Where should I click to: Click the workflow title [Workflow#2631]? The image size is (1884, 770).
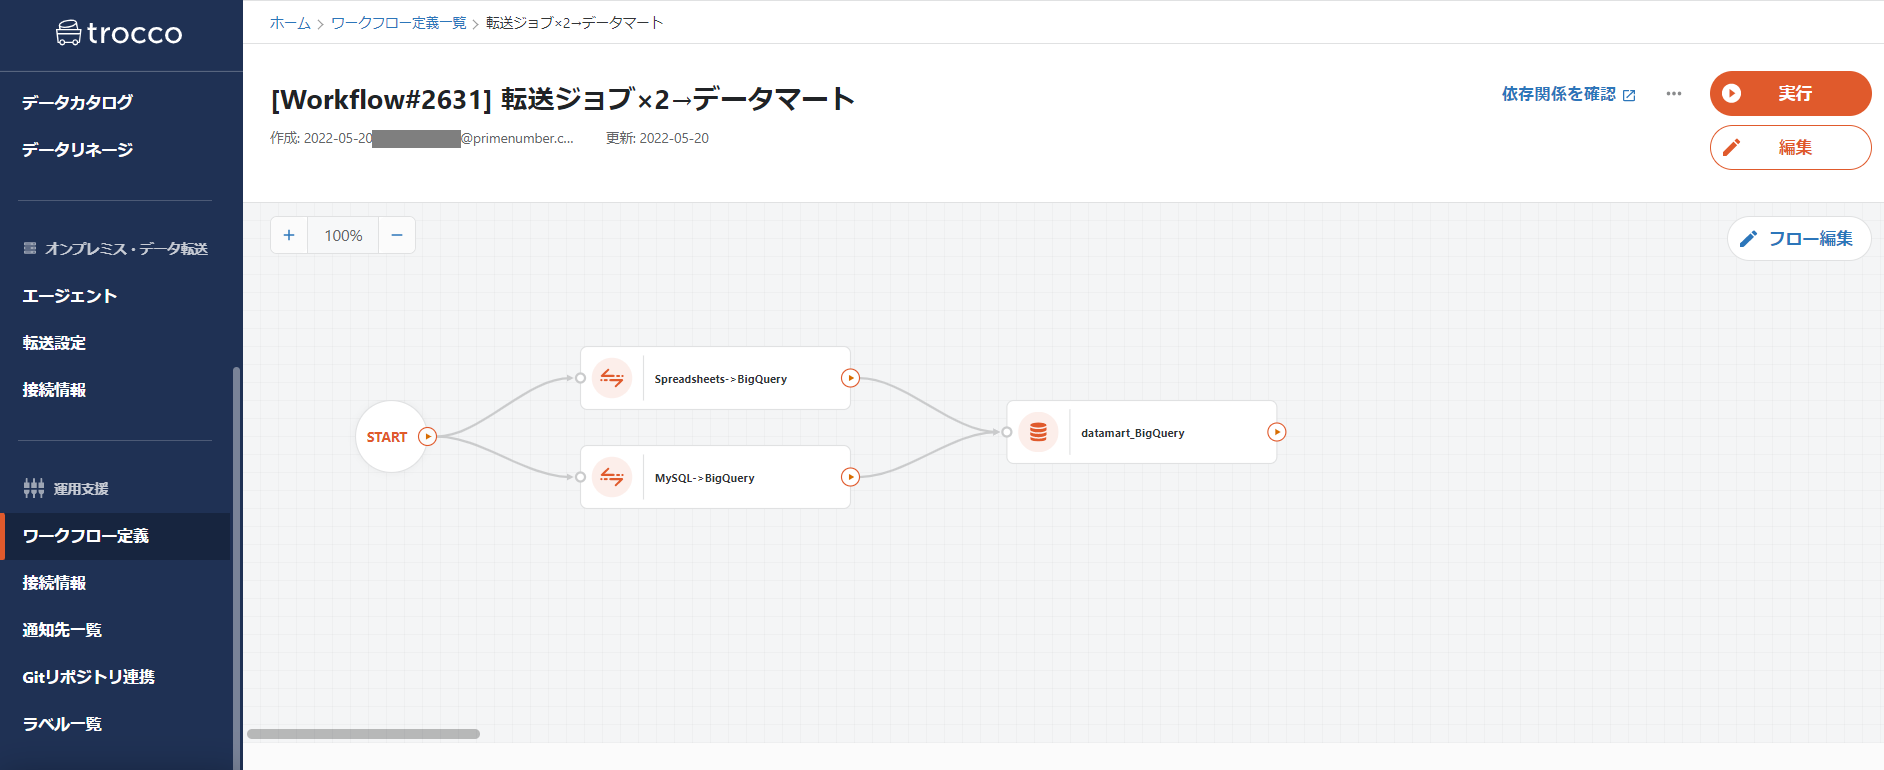tap(562, 99)
